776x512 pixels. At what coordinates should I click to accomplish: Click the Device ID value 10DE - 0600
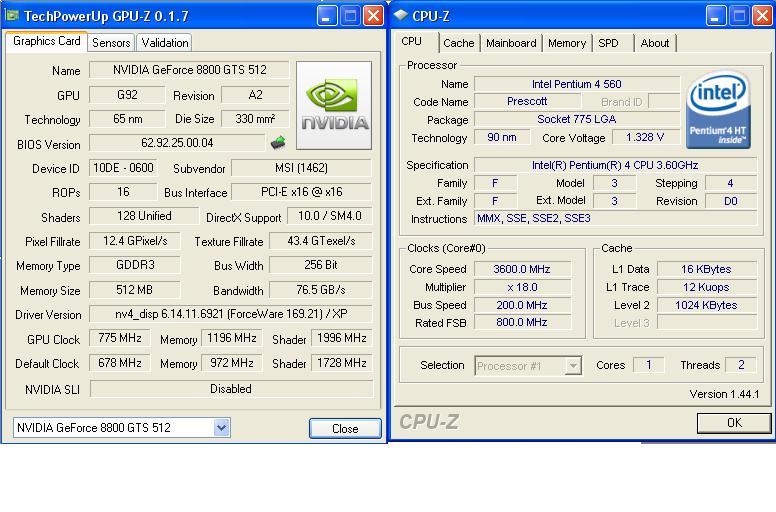click(123, 168)
